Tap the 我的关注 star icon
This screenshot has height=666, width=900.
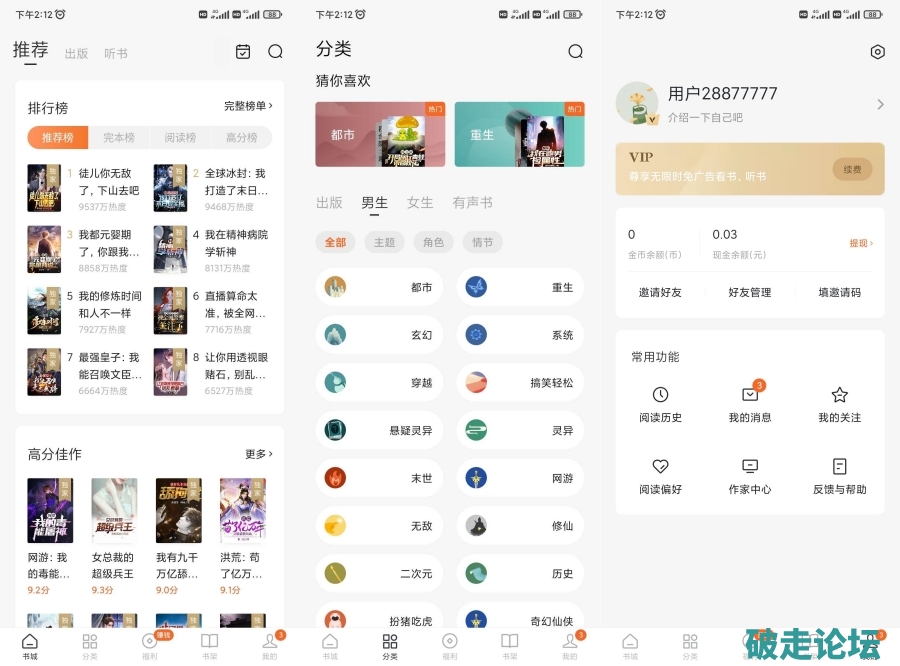pyautogui.click(x=839, y=396)
